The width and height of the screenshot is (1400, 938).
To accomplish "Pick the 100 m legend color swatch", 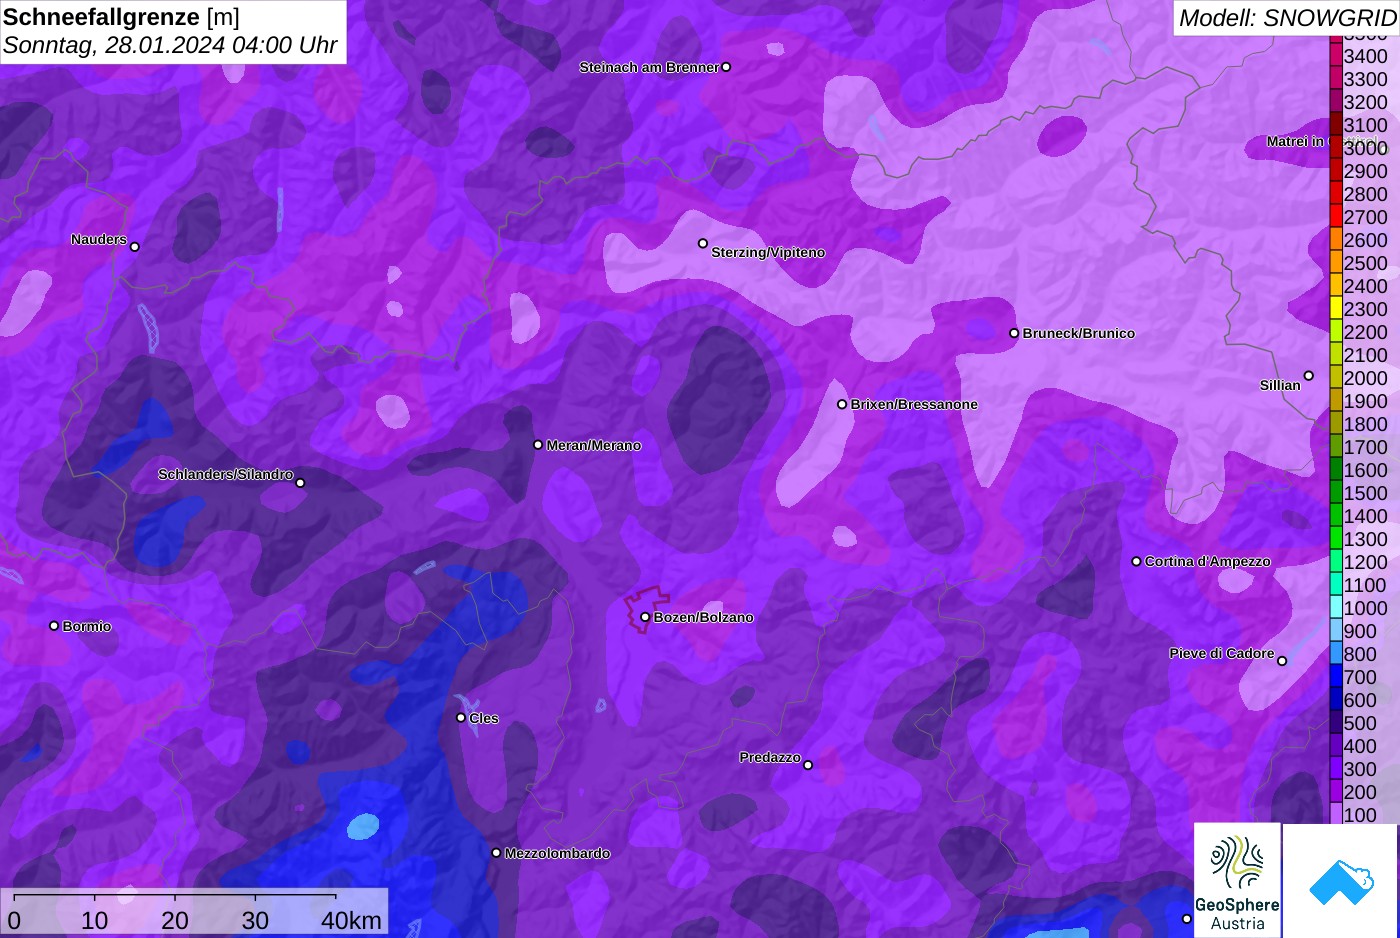I will tap(1336, 814).
